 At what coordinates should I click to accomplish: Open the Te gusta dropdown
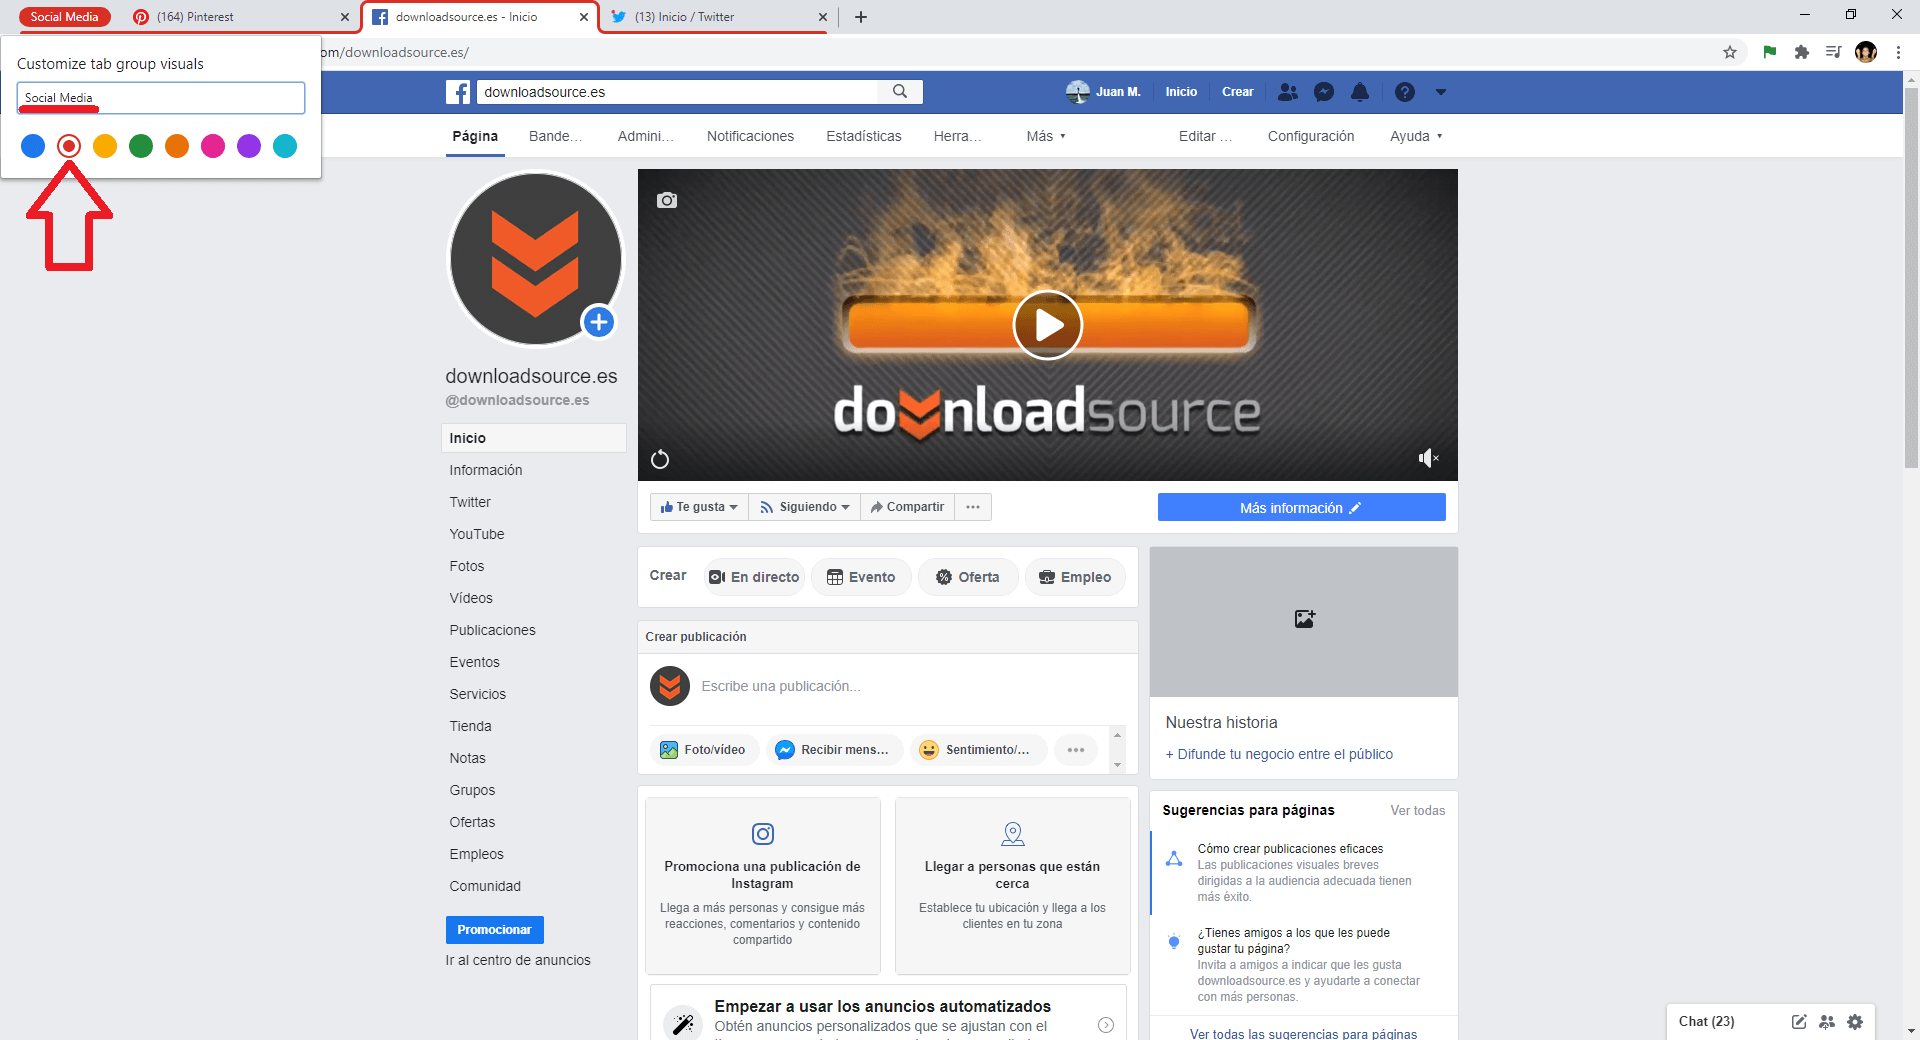699,507
